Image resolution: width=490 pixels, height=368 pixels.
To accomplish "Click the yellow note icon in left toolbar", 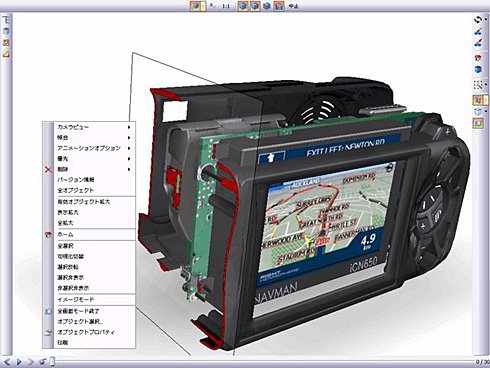I will (x=6, y=54).
